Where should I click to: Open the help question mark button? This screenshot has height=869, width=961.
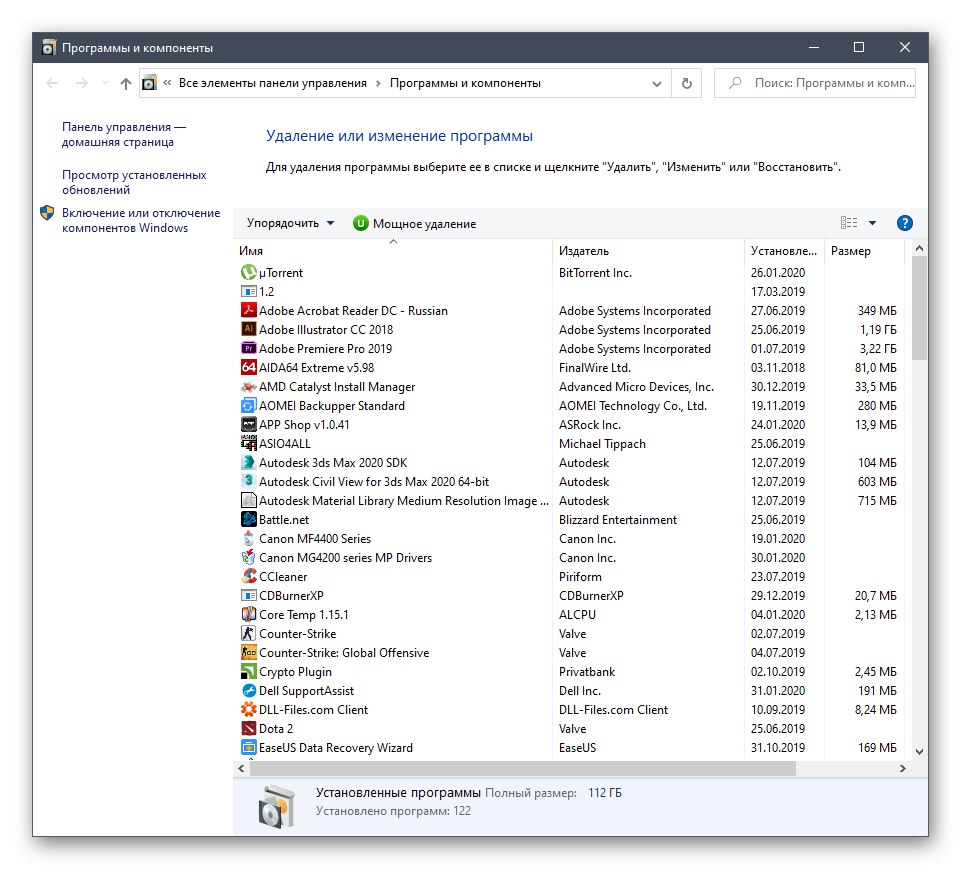coord(904,224)
